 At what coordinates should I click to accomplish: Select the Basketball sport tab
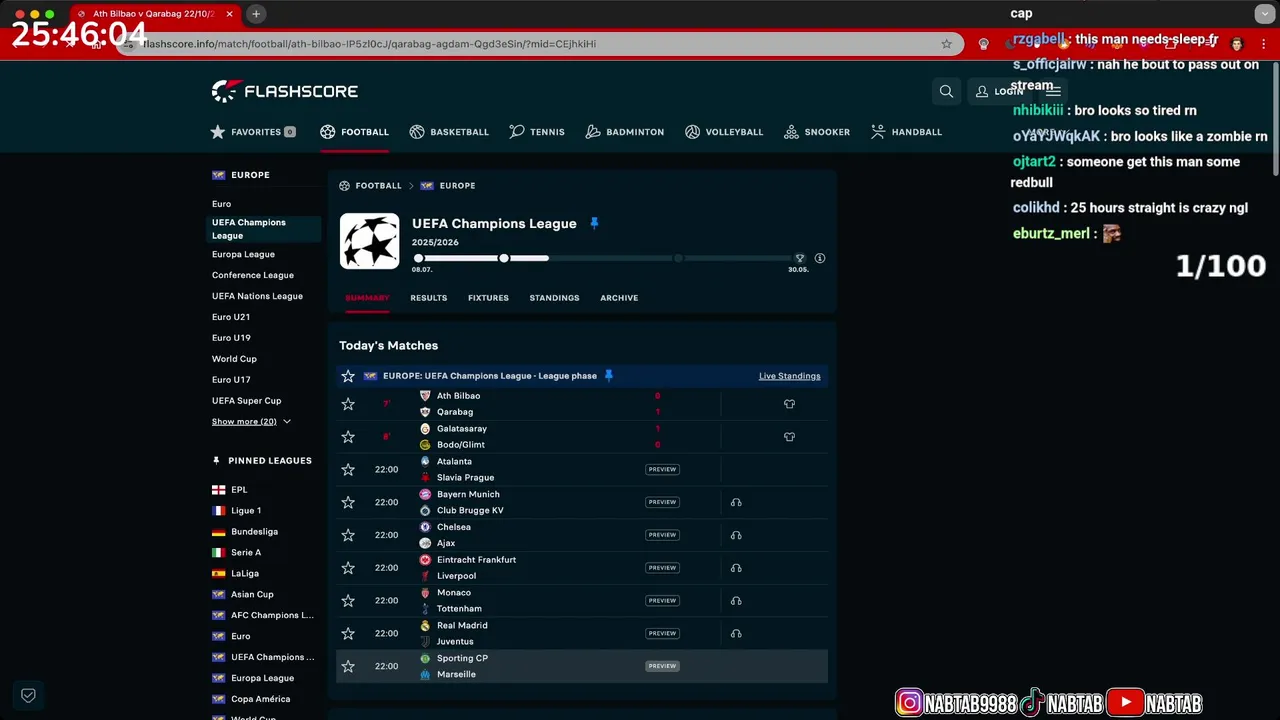pyautogui.click(x=449, y=132)
